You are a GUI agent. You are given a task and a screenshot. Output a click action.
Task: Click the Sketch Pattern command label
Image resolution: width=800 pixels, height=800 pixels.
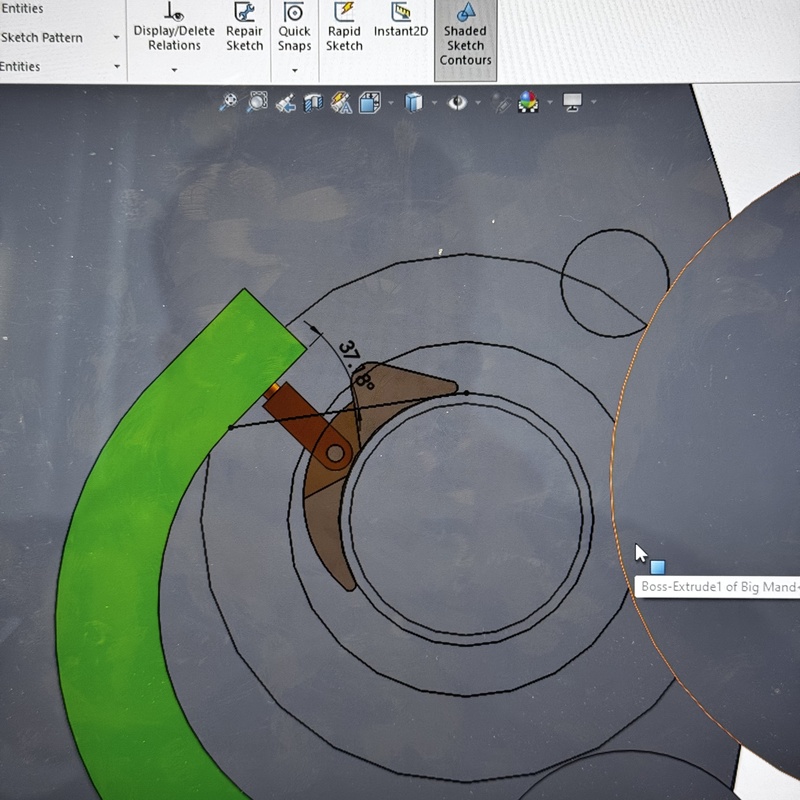tap(42, 38)
